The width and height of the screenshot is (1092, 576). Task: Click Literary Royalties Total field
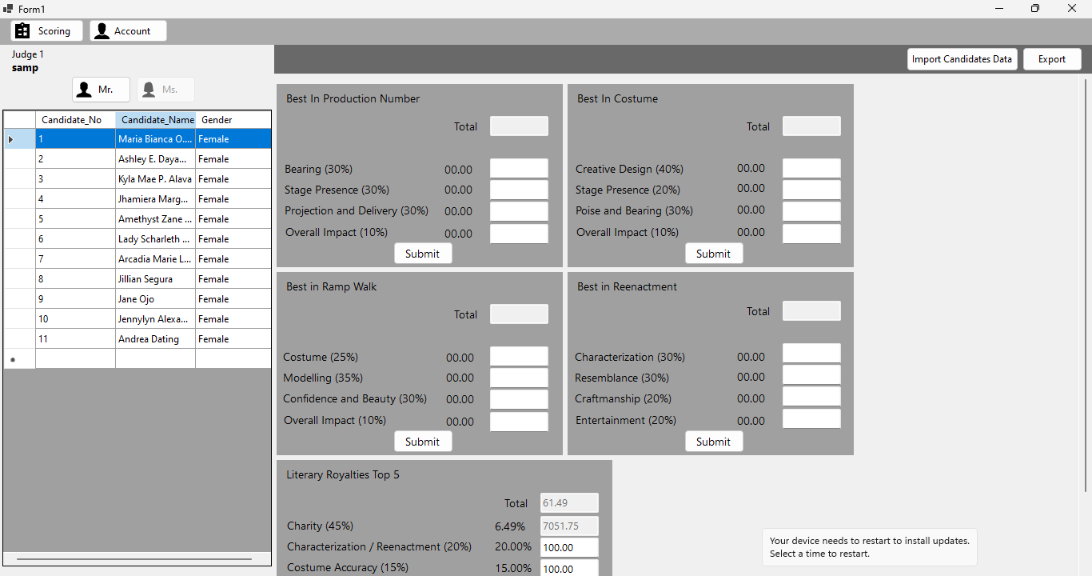pyautogui.click(x=569, y=503)
